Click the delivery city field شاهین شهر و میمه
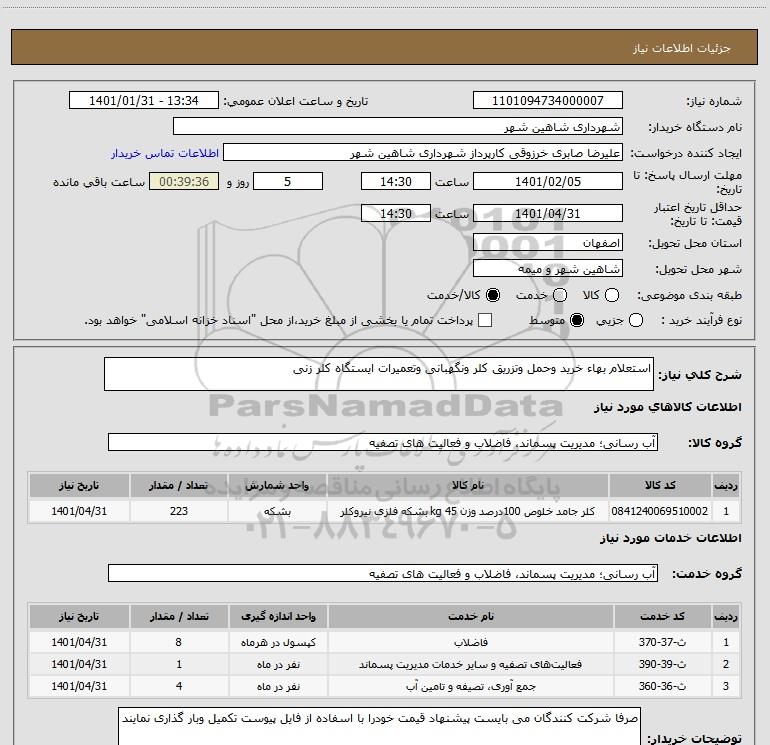 [548, 268]
